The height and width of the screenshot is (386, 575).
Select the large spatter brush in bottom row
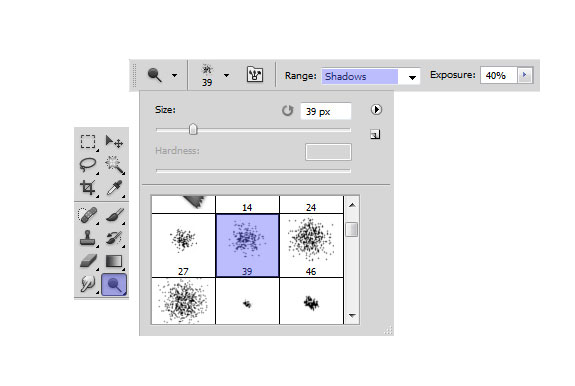tap(183, 301)
